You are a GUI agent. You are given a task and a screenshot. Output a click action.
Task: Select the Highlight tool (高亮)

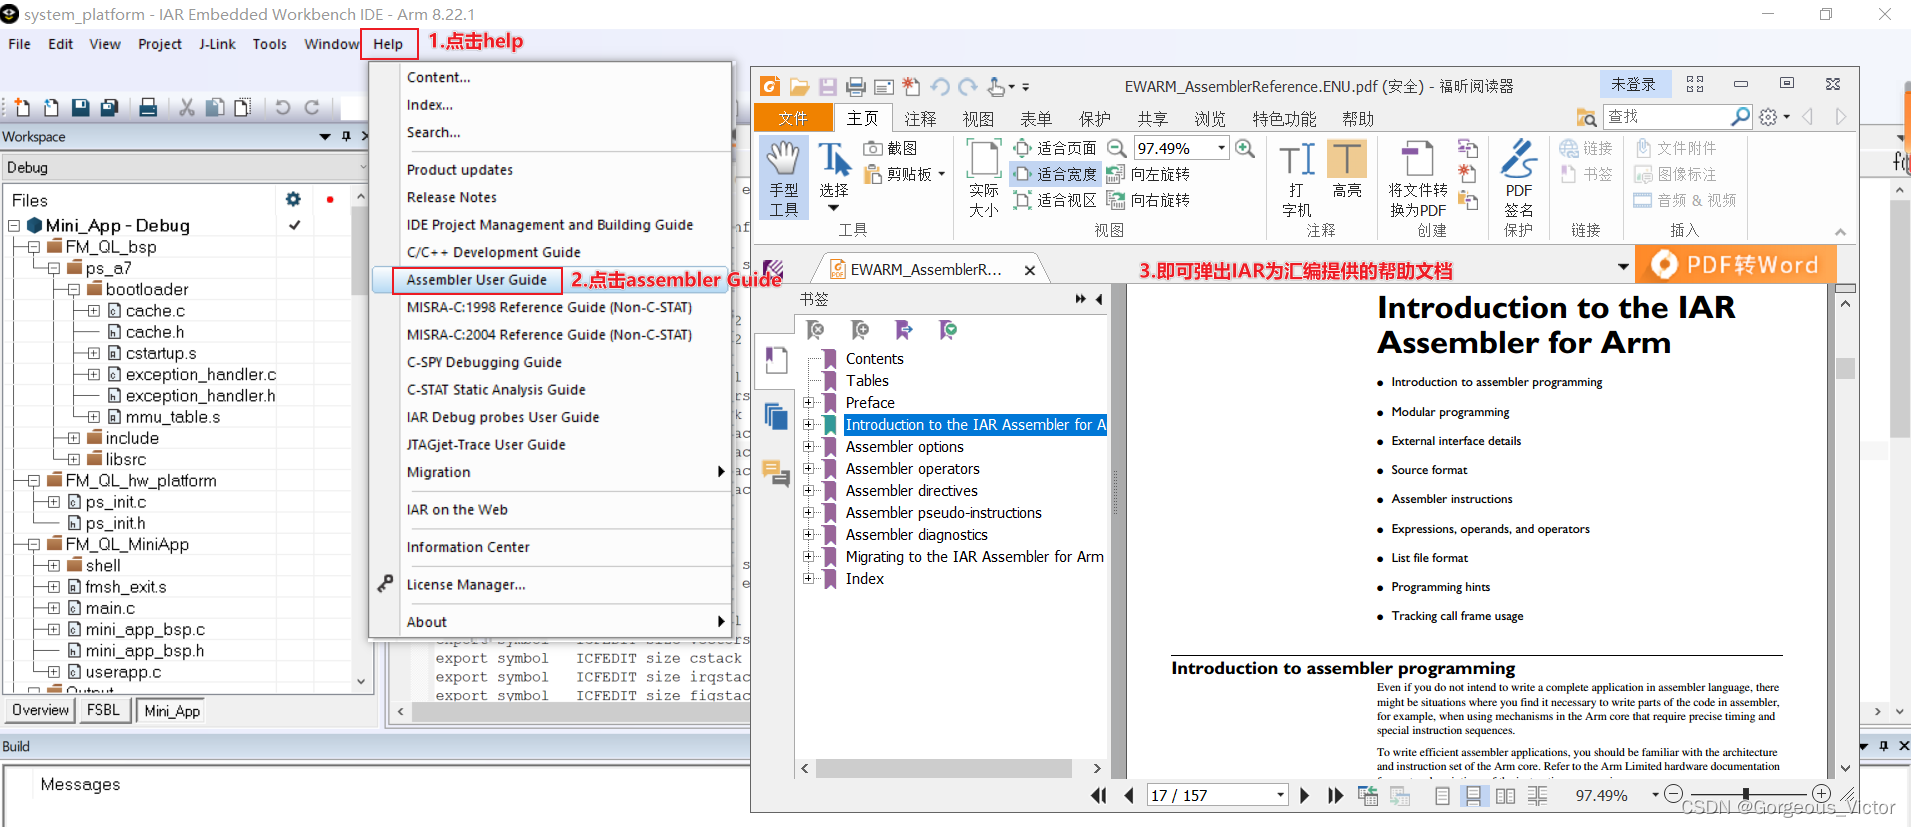tap(1347, 170)
